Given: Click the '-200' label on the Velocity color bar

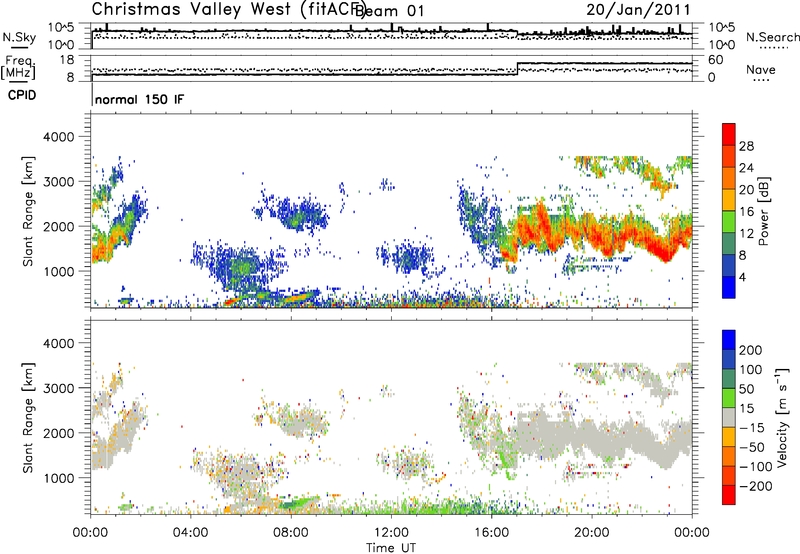Looking at the screenshot, I should 756,486.
